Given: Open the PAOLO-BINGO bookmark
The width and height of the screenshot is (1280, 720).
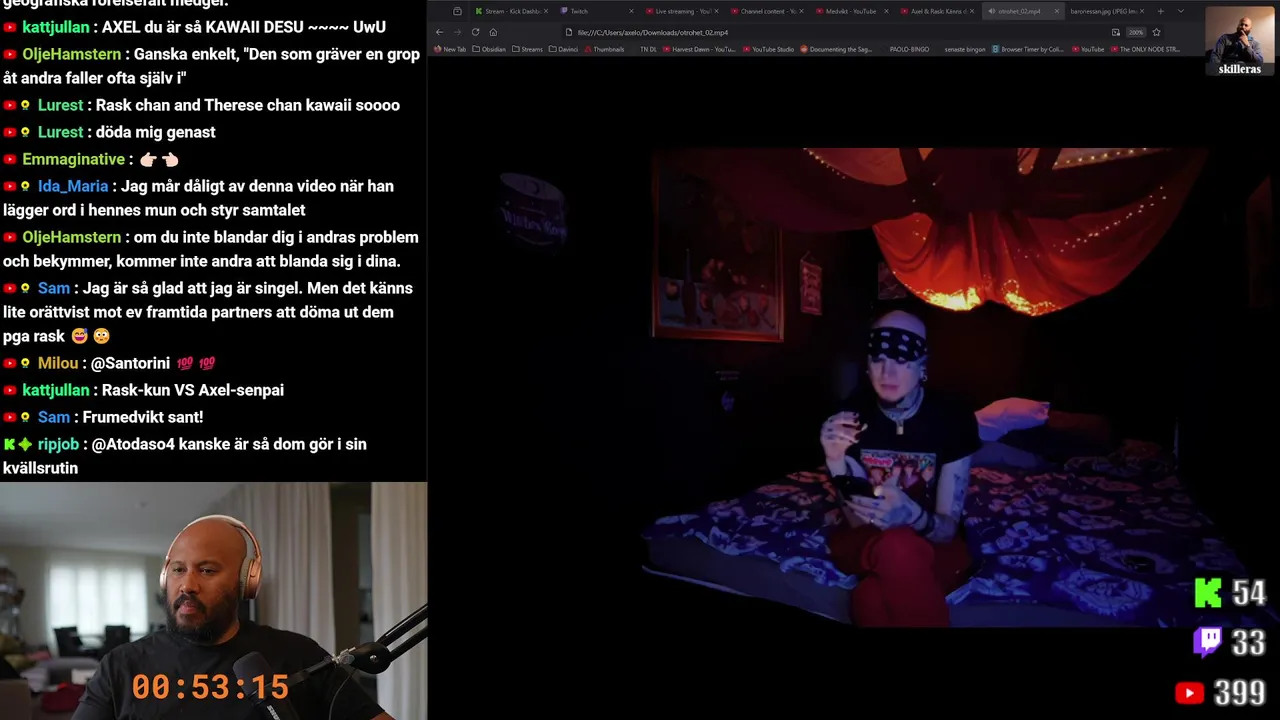Looking at the screenshot, I should click(909, 49).
